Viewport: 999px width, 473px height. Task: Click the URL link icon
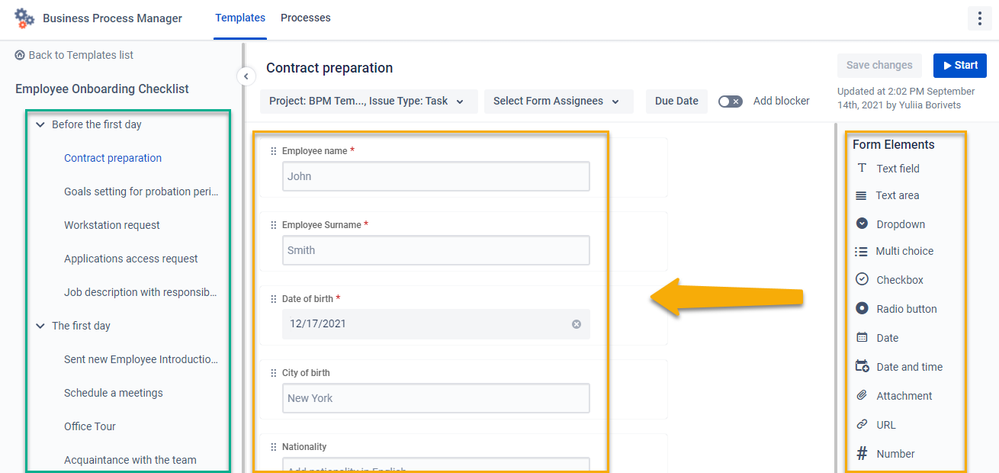point(862,424)
